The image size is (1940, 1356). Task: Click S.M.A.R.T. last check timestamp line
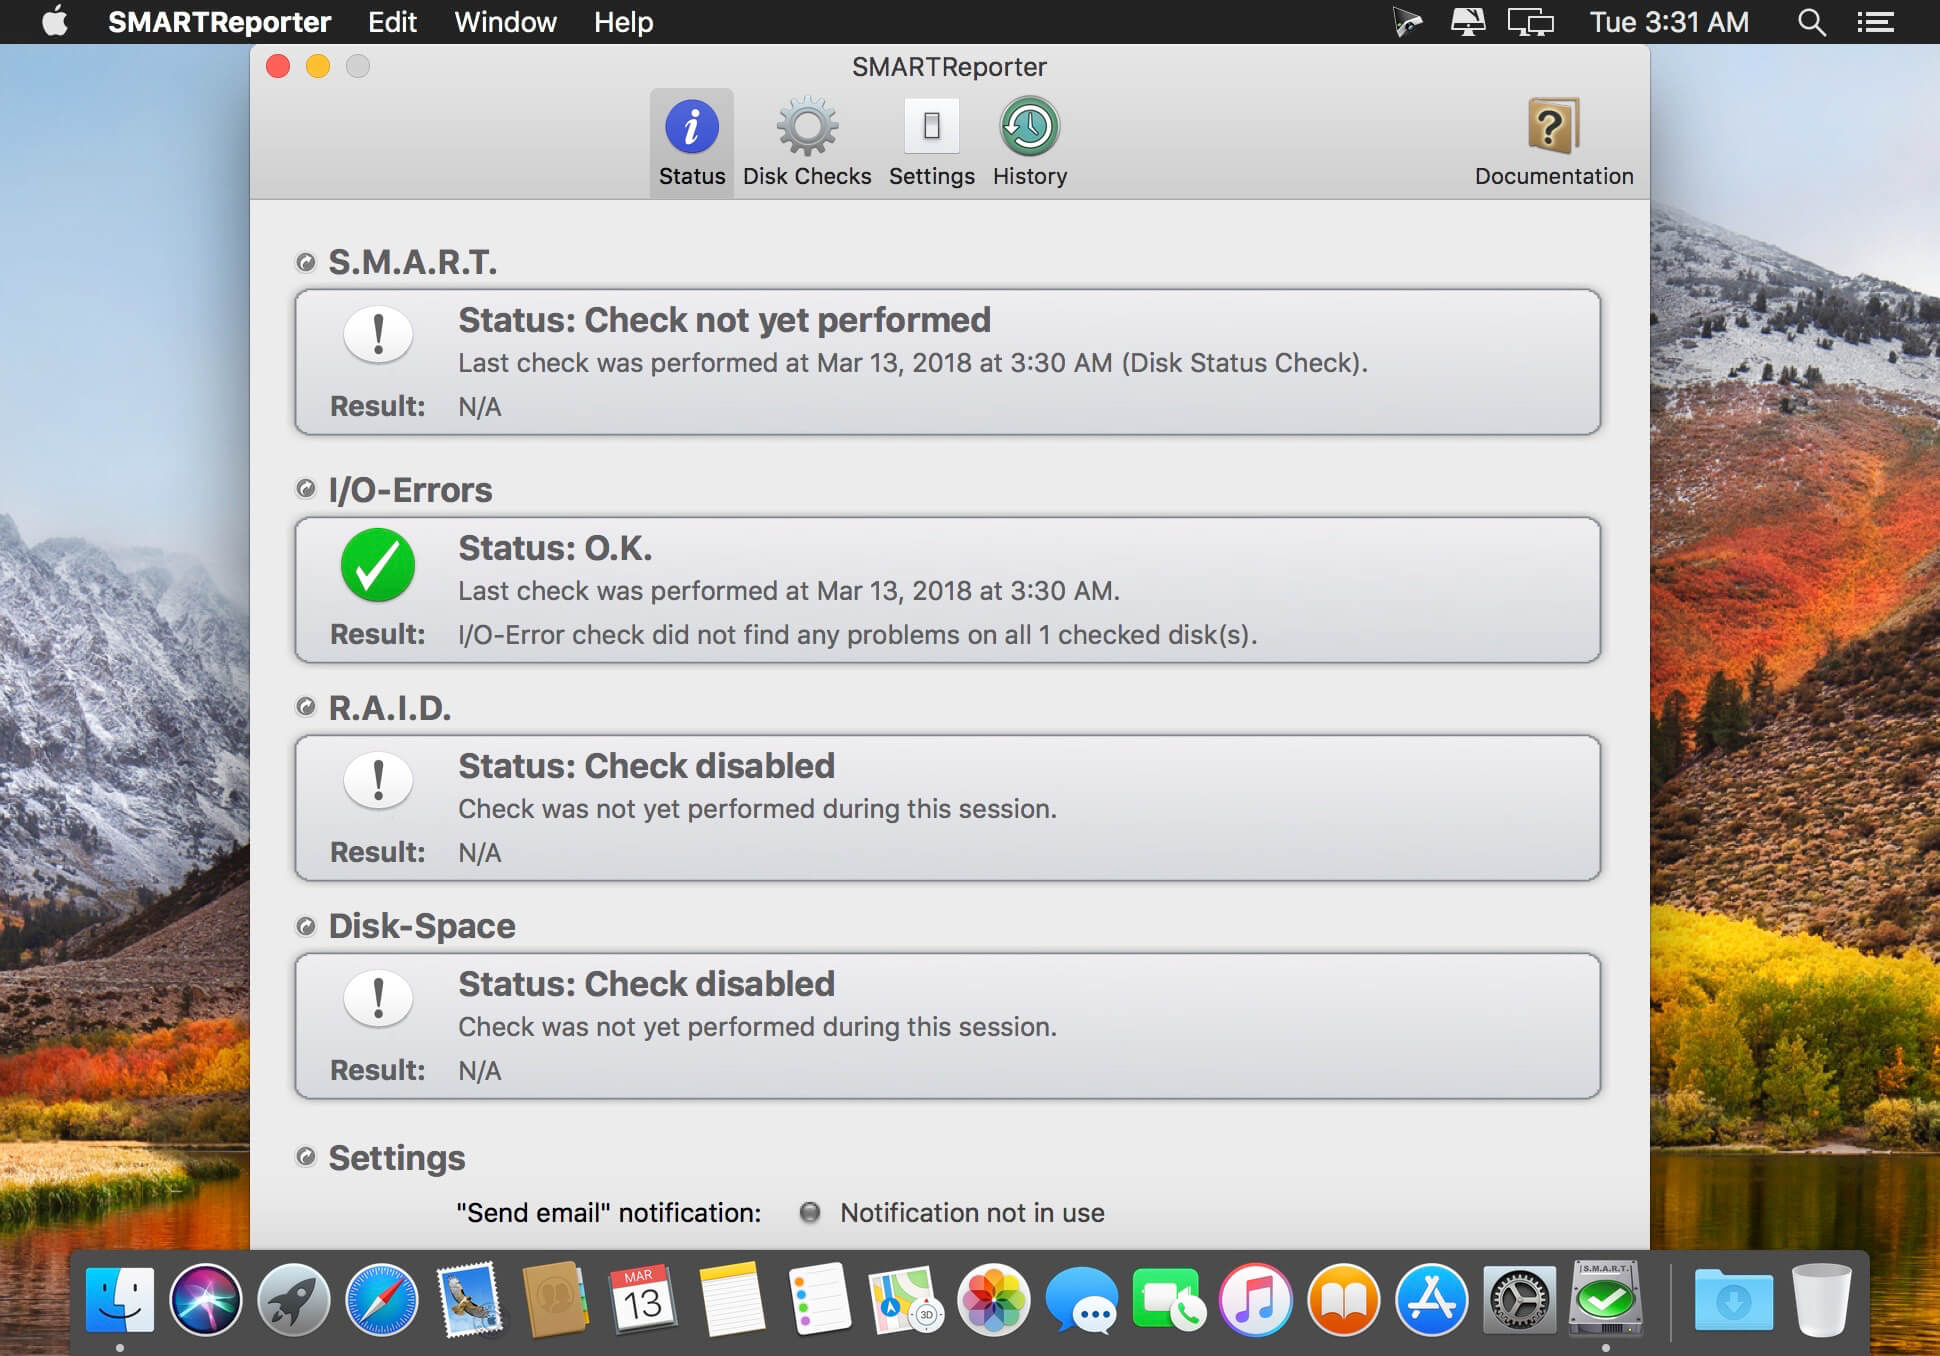912,363
